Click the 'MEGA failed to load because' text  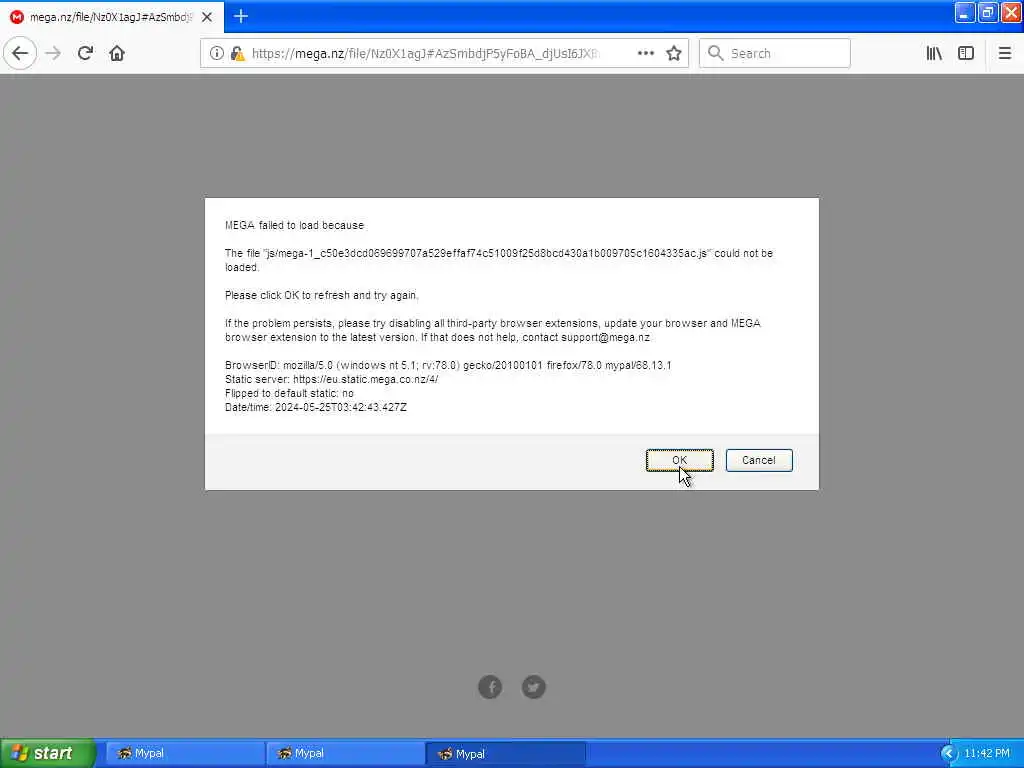[295, 225]
